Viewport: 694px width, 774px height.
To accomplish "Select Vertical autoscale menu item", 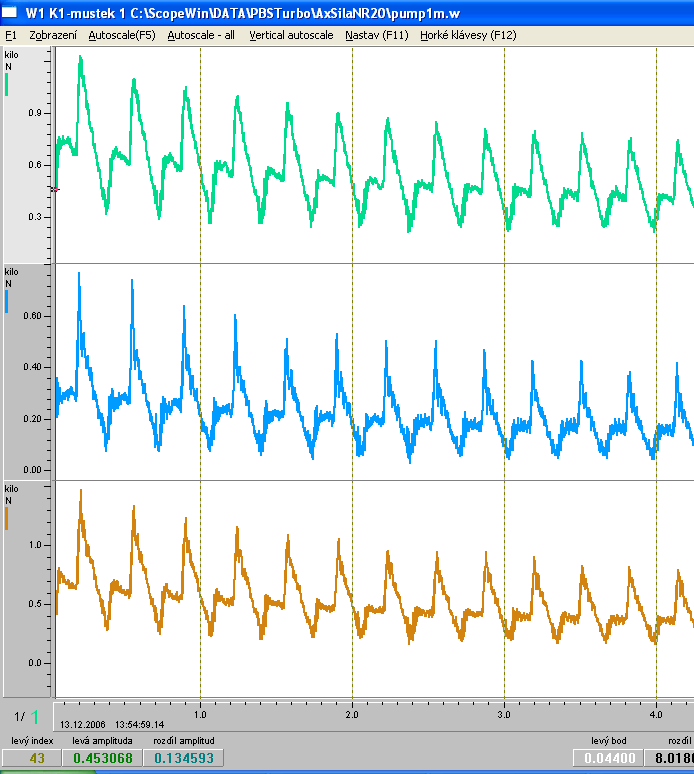I will [291, 36].
